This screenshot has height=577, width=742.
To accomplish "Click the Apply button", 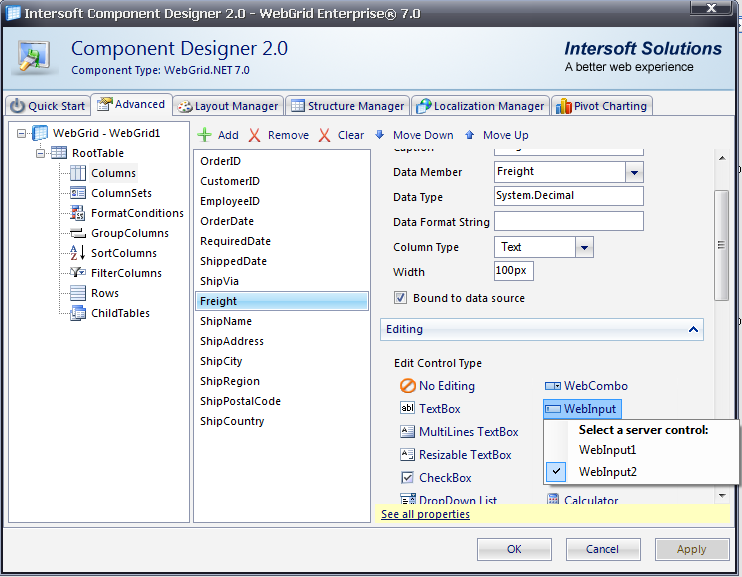I will pyautogui.click(x=692, y=549).
